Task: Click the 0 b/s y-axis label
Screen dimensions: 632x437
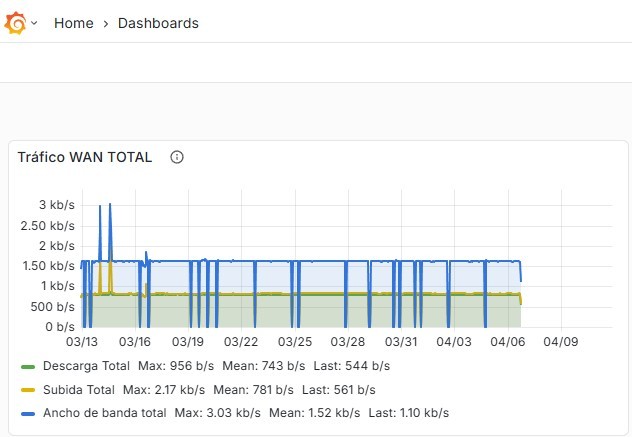Action: click(60, 327)
